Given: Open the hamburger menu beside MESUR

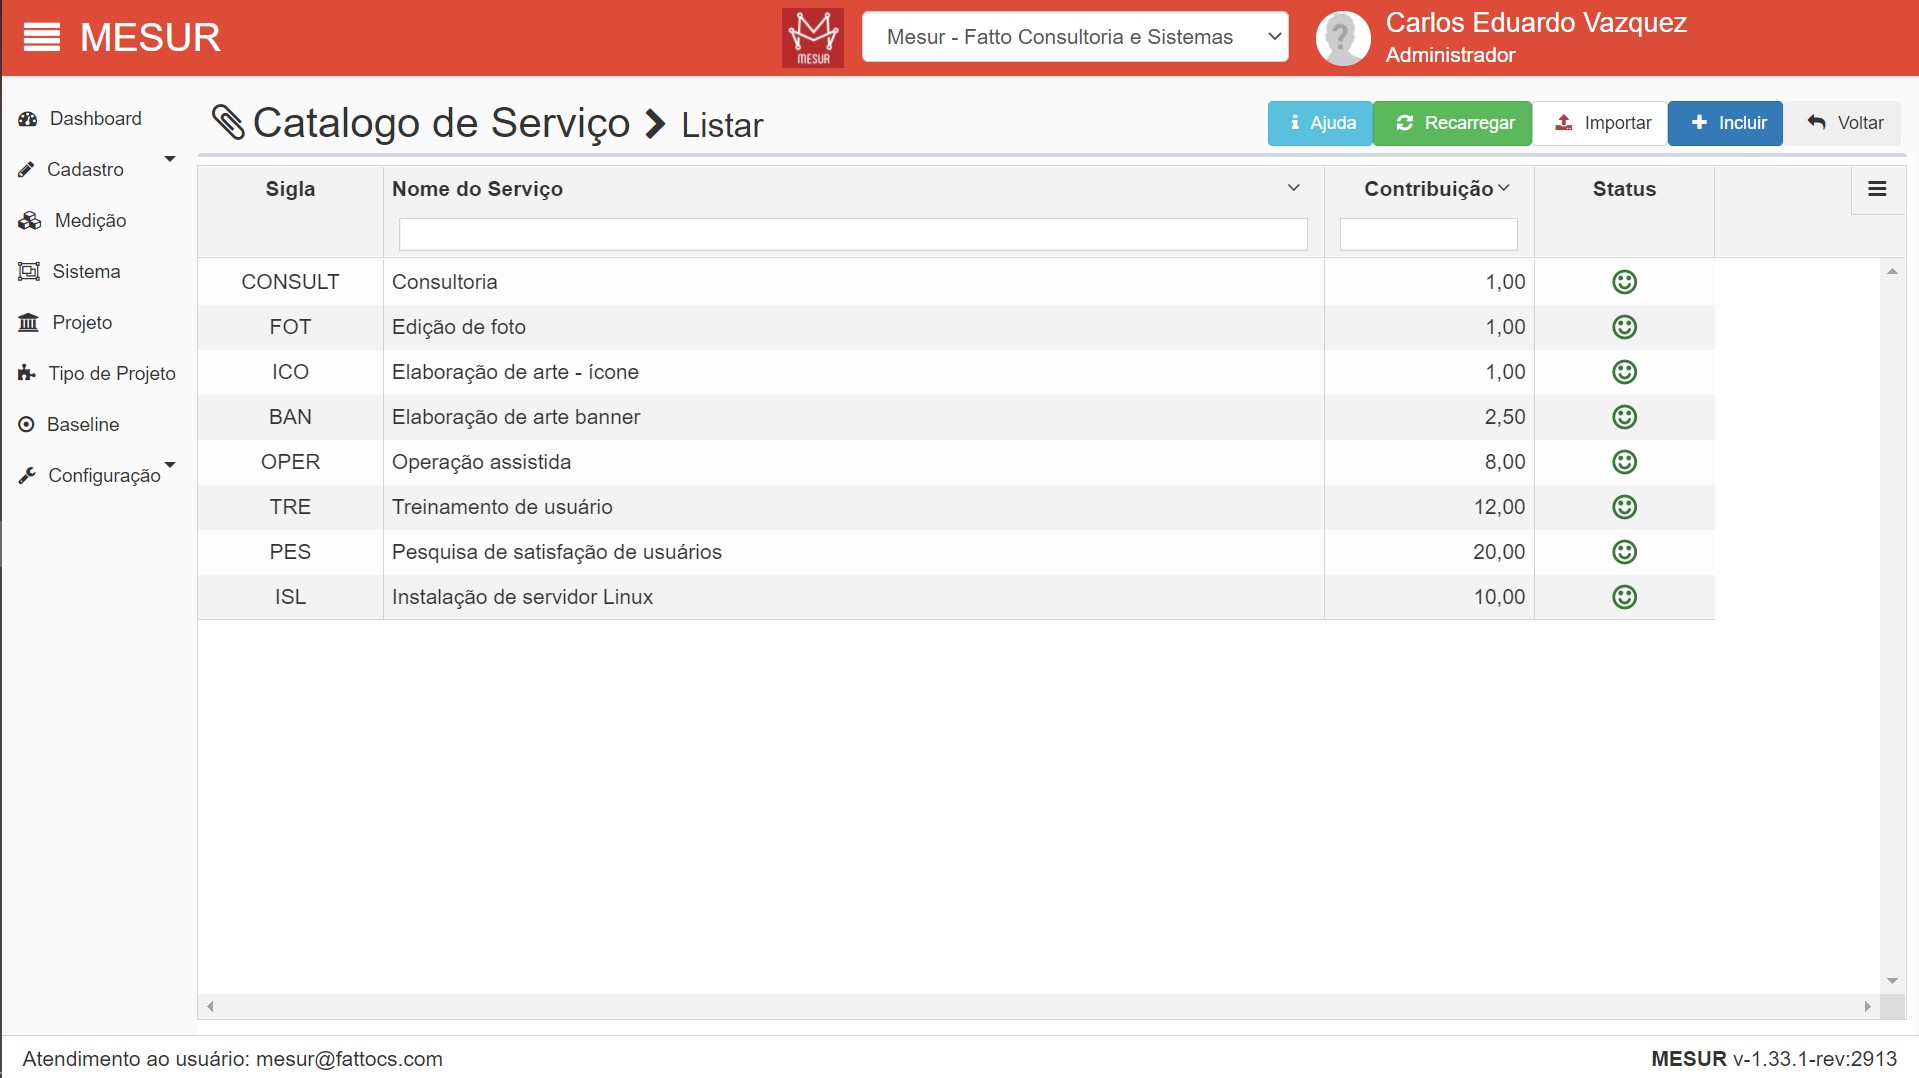Looking at the screenshot, I should coord(42,38).
